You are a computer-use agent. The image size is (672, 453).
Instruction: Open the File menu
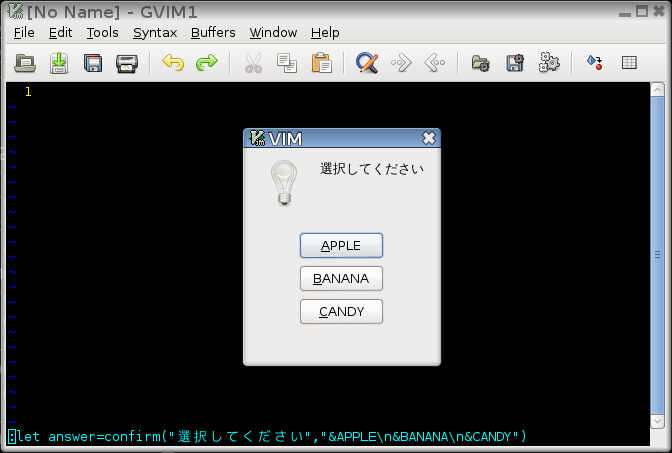click(x=24, y=33)
